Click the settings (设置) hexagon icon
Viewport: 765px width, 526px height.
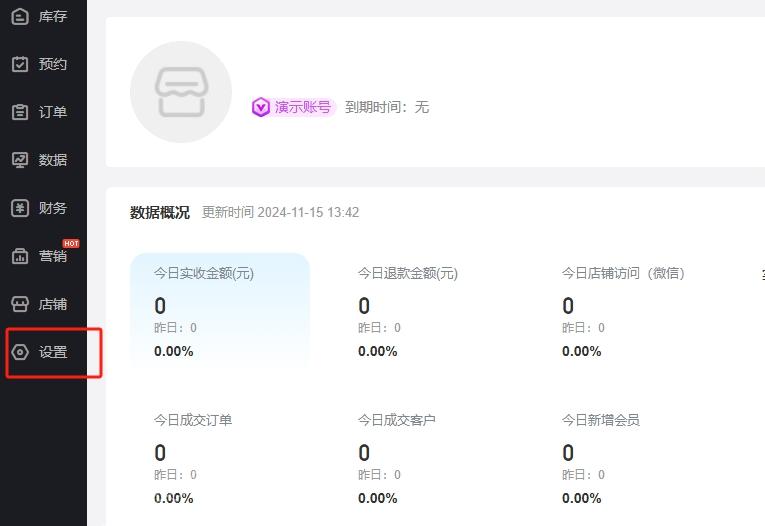point(20,352)
